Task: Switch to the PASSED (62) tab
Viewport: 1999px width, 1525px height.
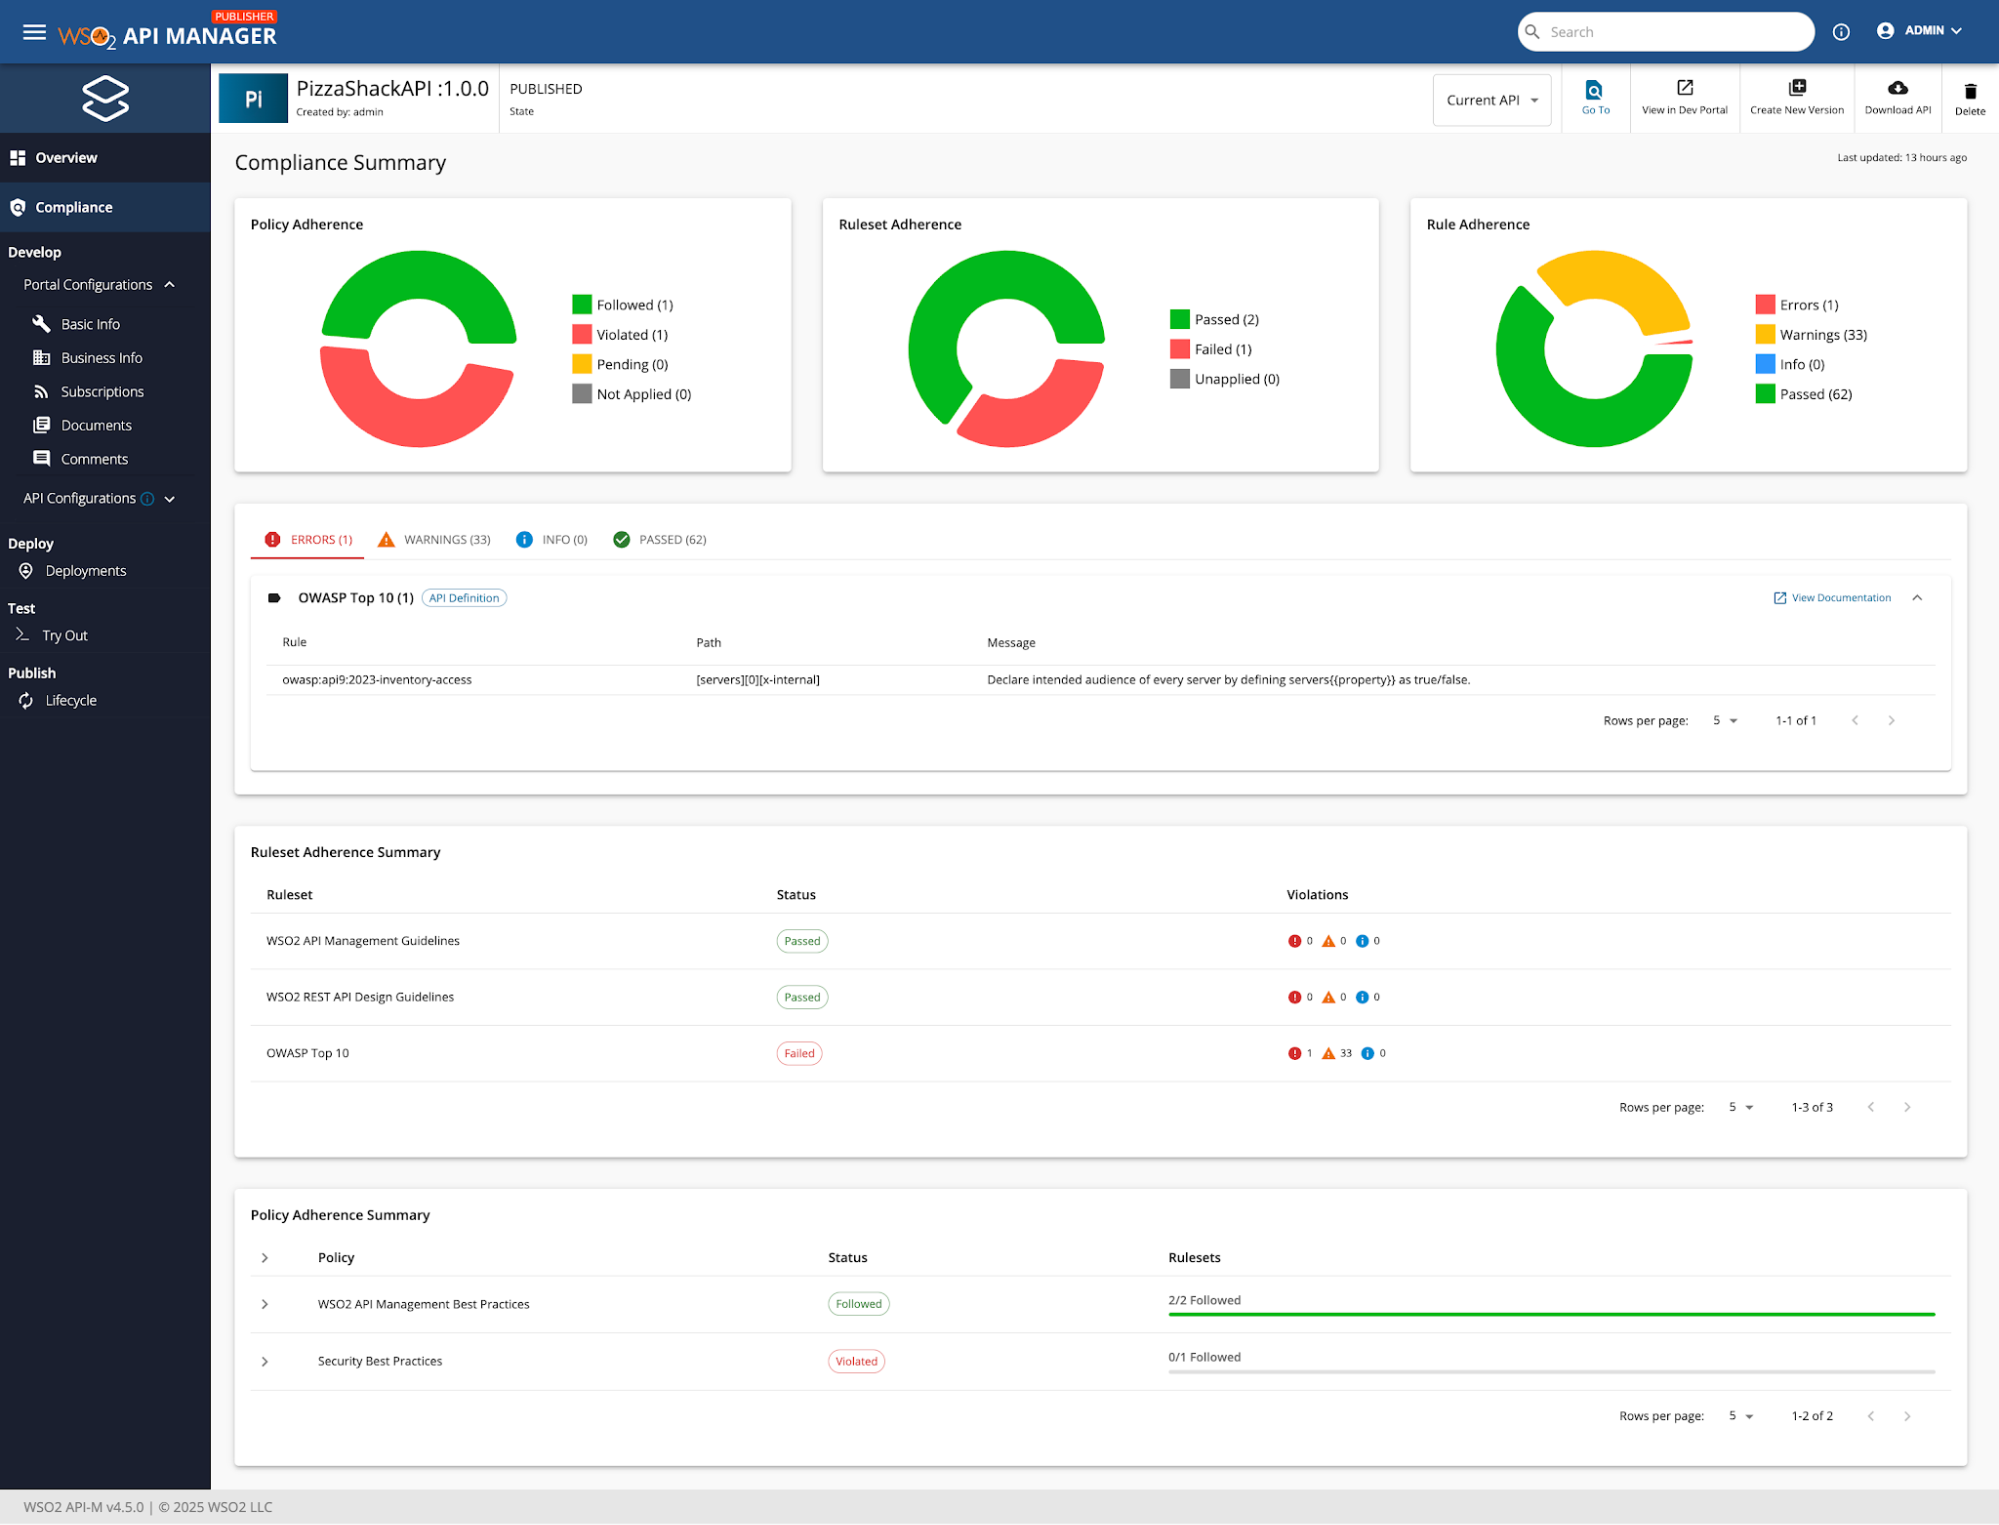Action: 660,540
